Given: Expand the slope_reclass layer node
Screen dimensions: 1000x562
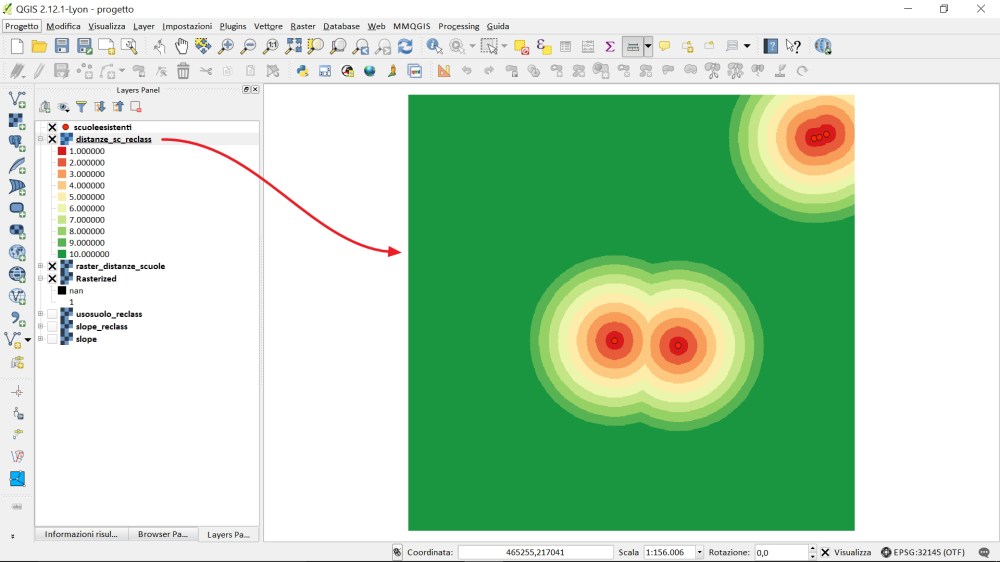Looking at the screenshot, I should coord(41,327).
